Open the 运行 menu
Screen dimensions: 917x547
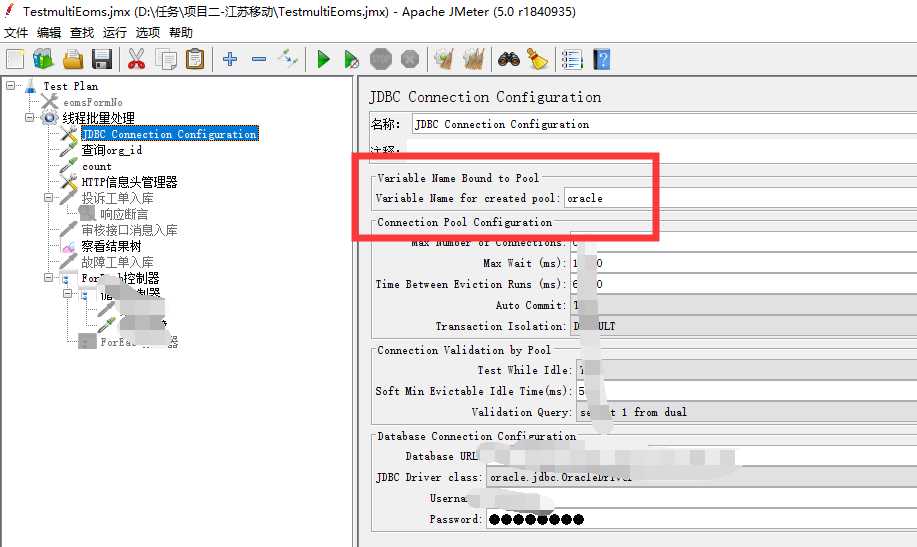(x=115, y=33)
